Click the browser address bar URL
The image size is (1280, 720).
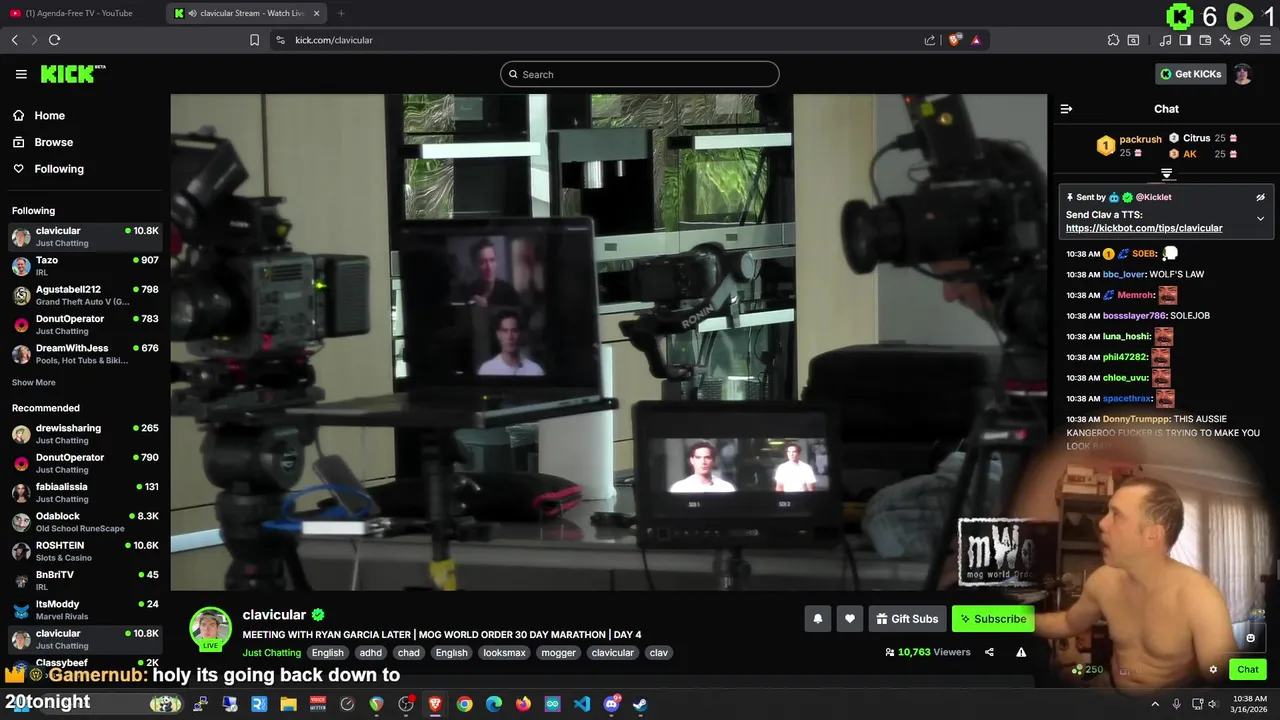click(333, 40)
